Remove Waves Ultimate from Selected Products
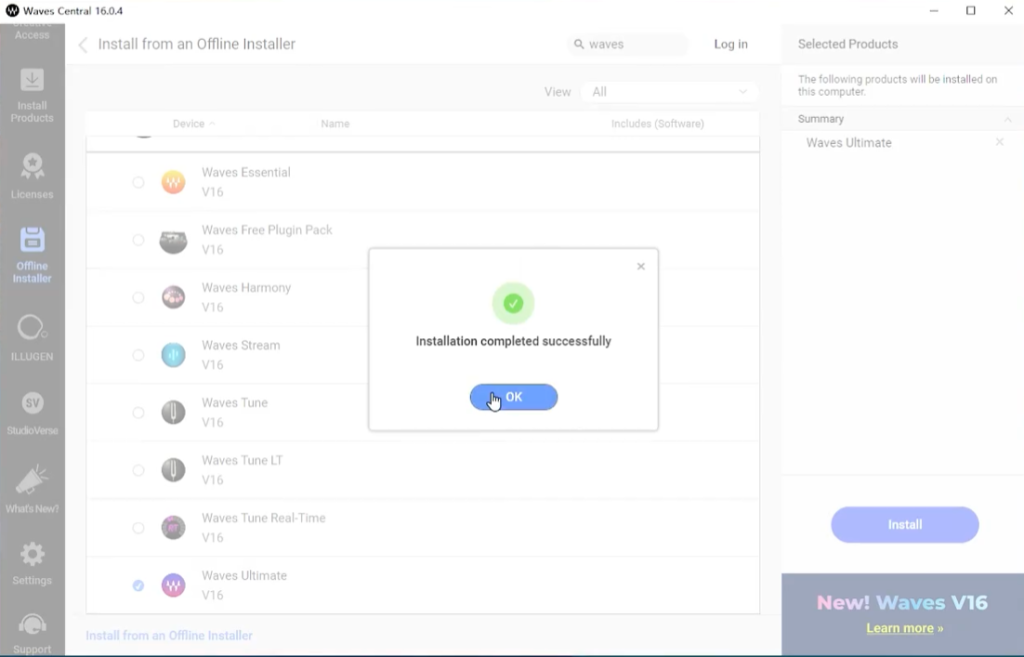 999,142
